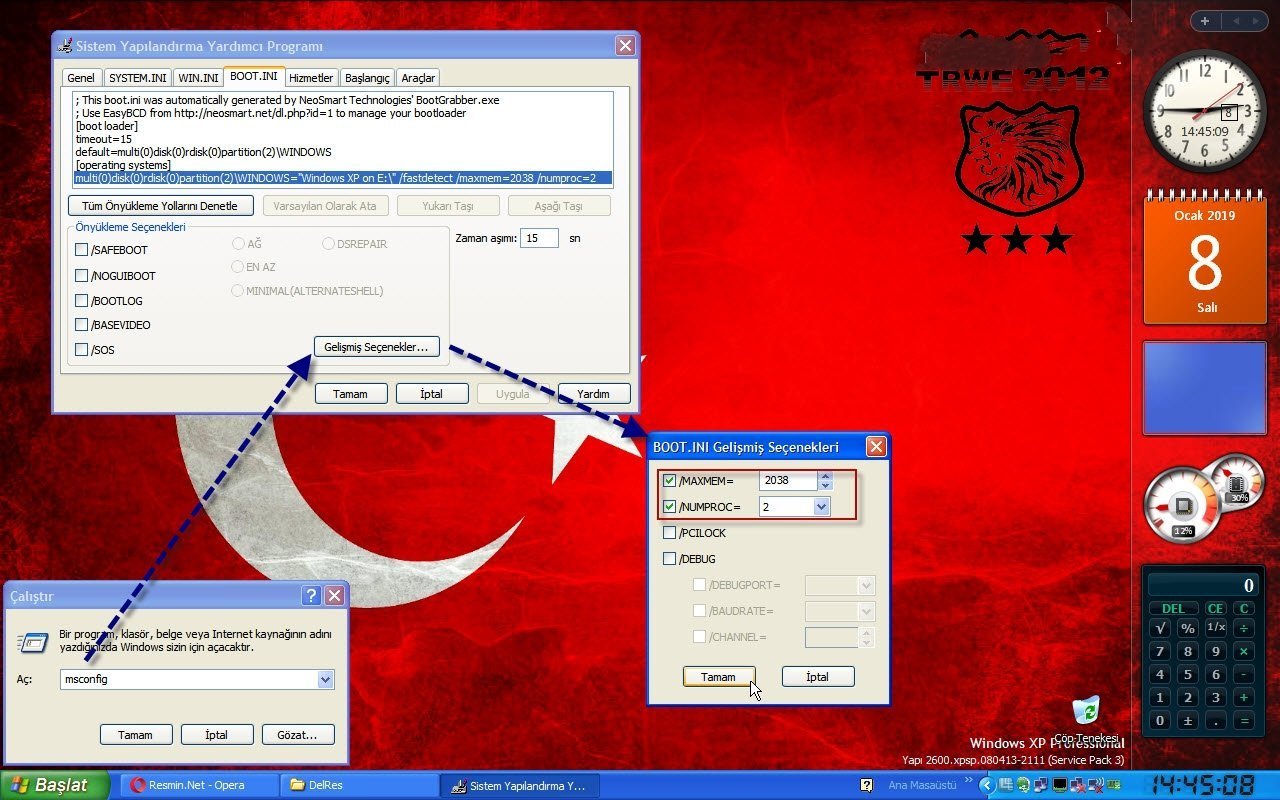The width and height of the screenshot is (1280, 800).
Task: Click the calculator percent key
Action: point(1188,629)
